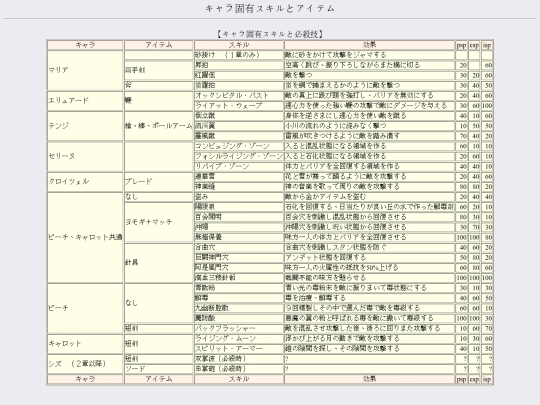Click the 盗み skill cell

click(x=239, y=197)
